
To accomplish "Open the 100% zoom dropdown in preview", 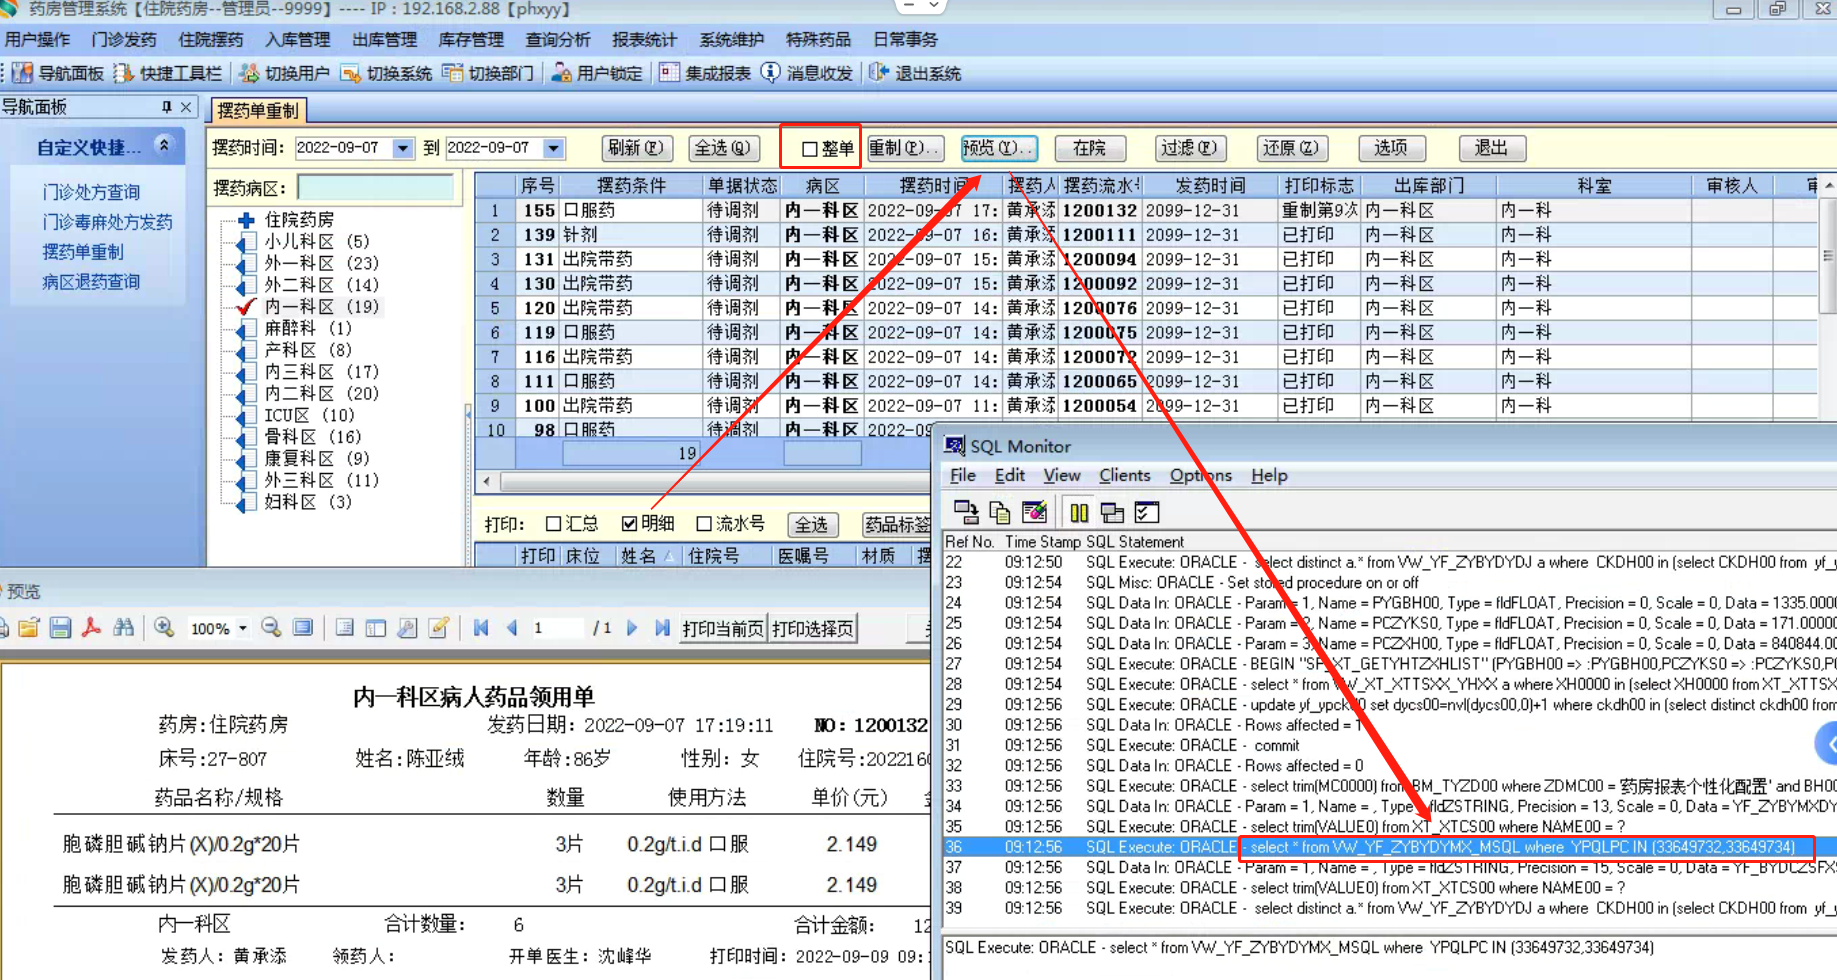I will click(243, 629).
